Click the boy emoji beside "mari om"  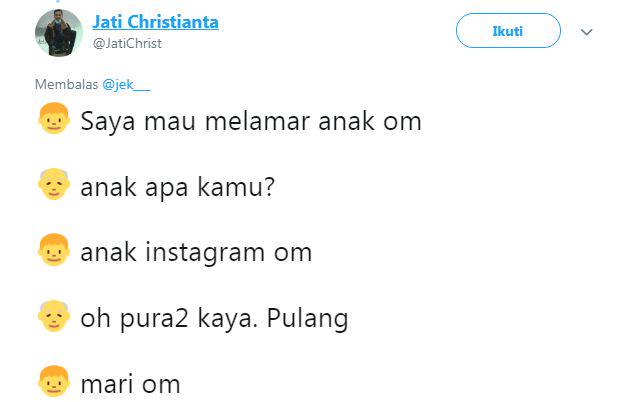pyautogui.click(x=52, y=383)
